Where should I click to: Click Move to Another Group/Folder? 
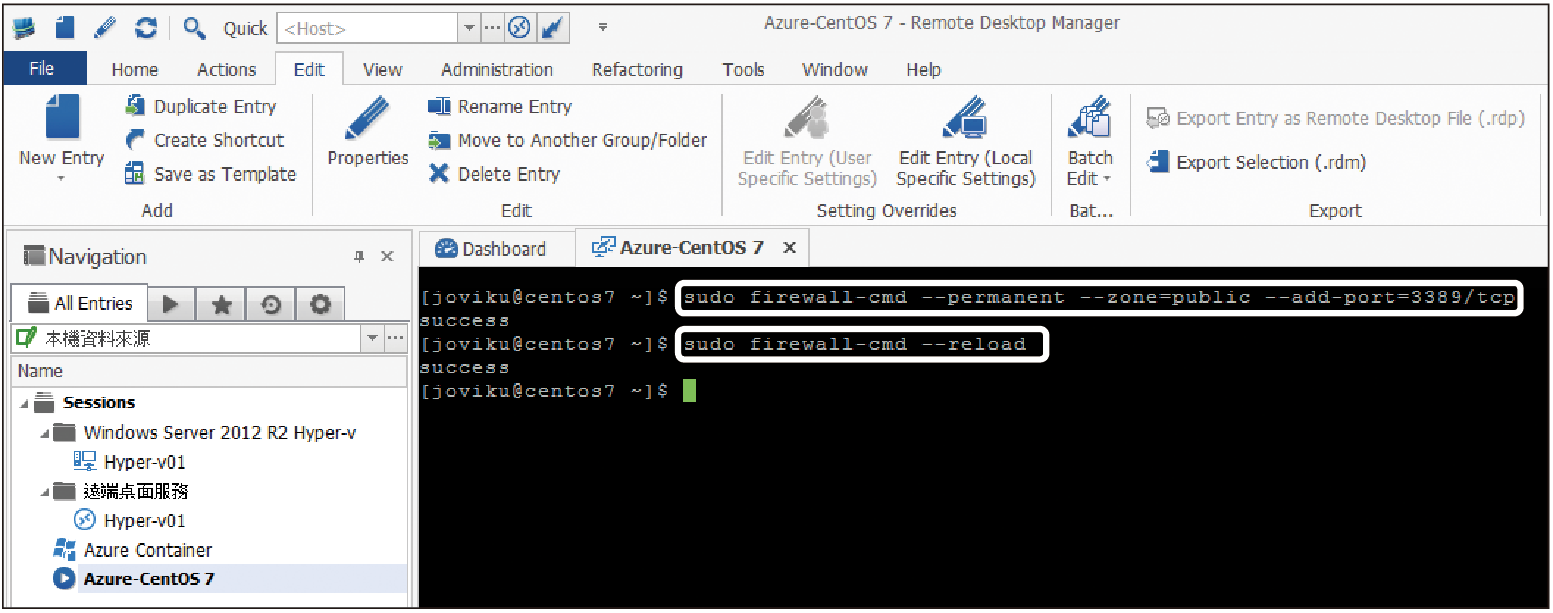tap(567, 140)
